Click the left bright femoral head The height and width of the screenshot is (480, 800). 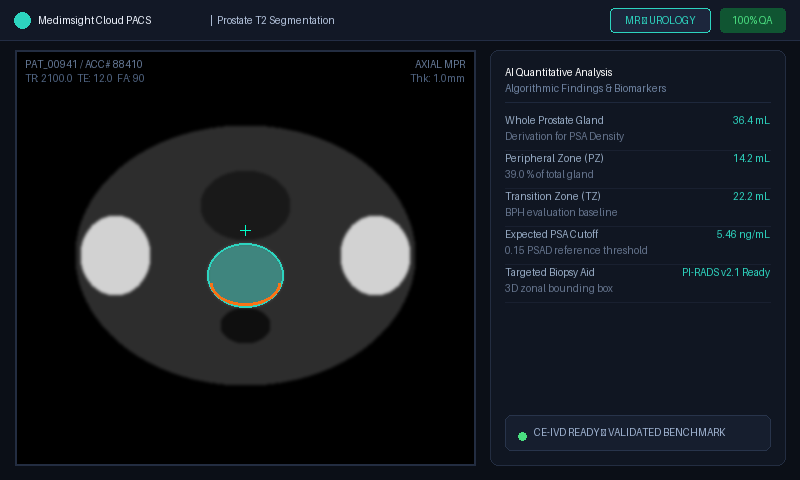[116, 256]
